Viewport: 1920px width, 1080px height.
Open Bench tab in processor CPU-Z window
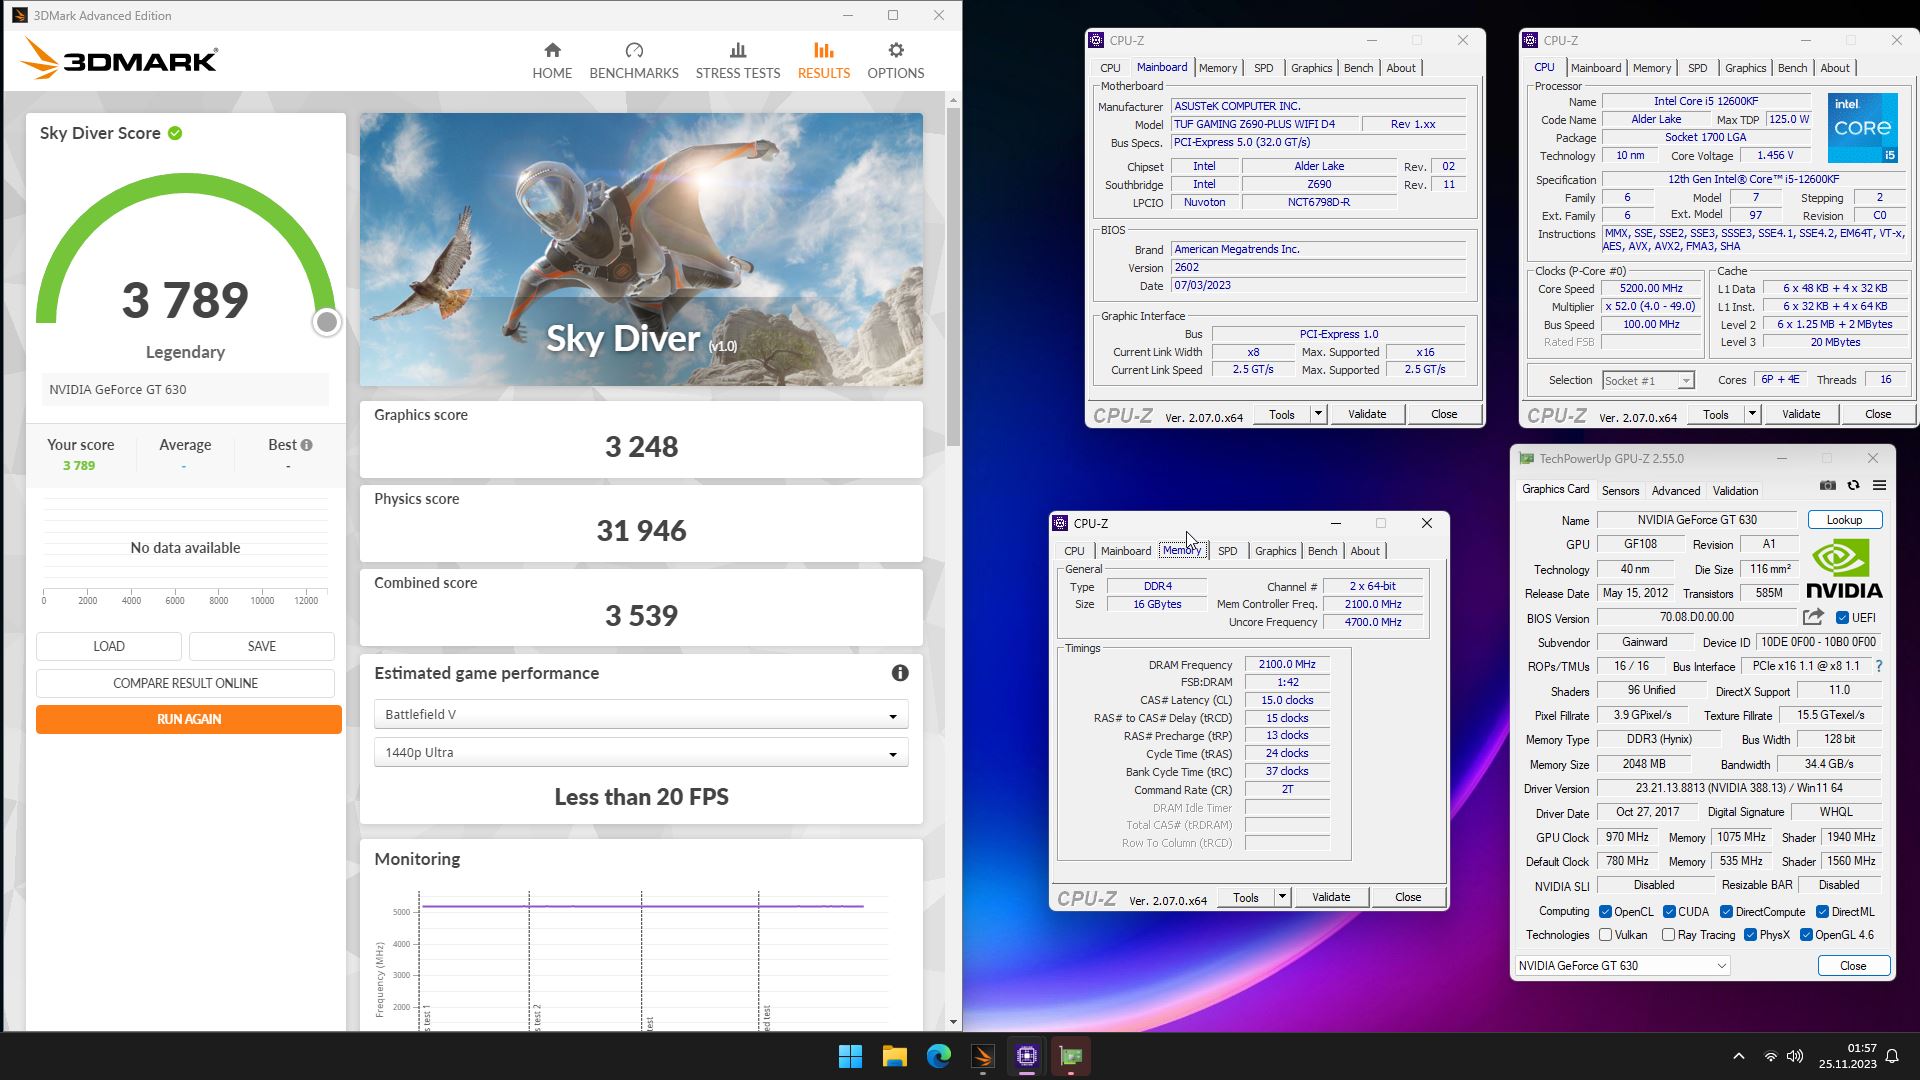click(1792, 68)
